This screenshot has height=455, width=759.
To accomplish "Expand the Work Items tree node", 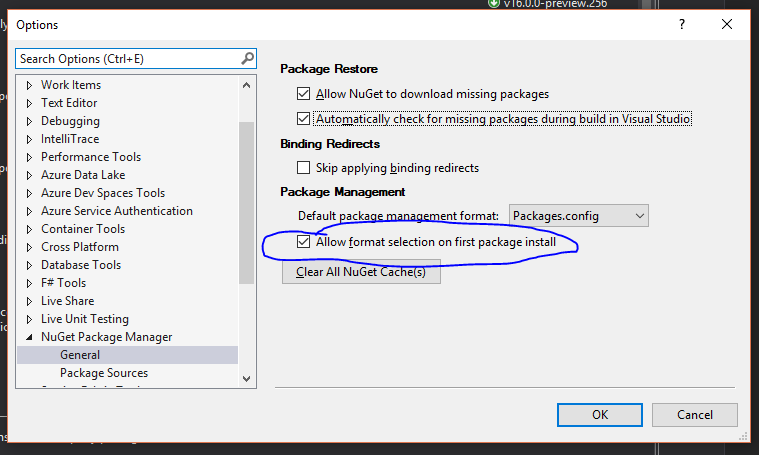I will [x=29, y=85].
